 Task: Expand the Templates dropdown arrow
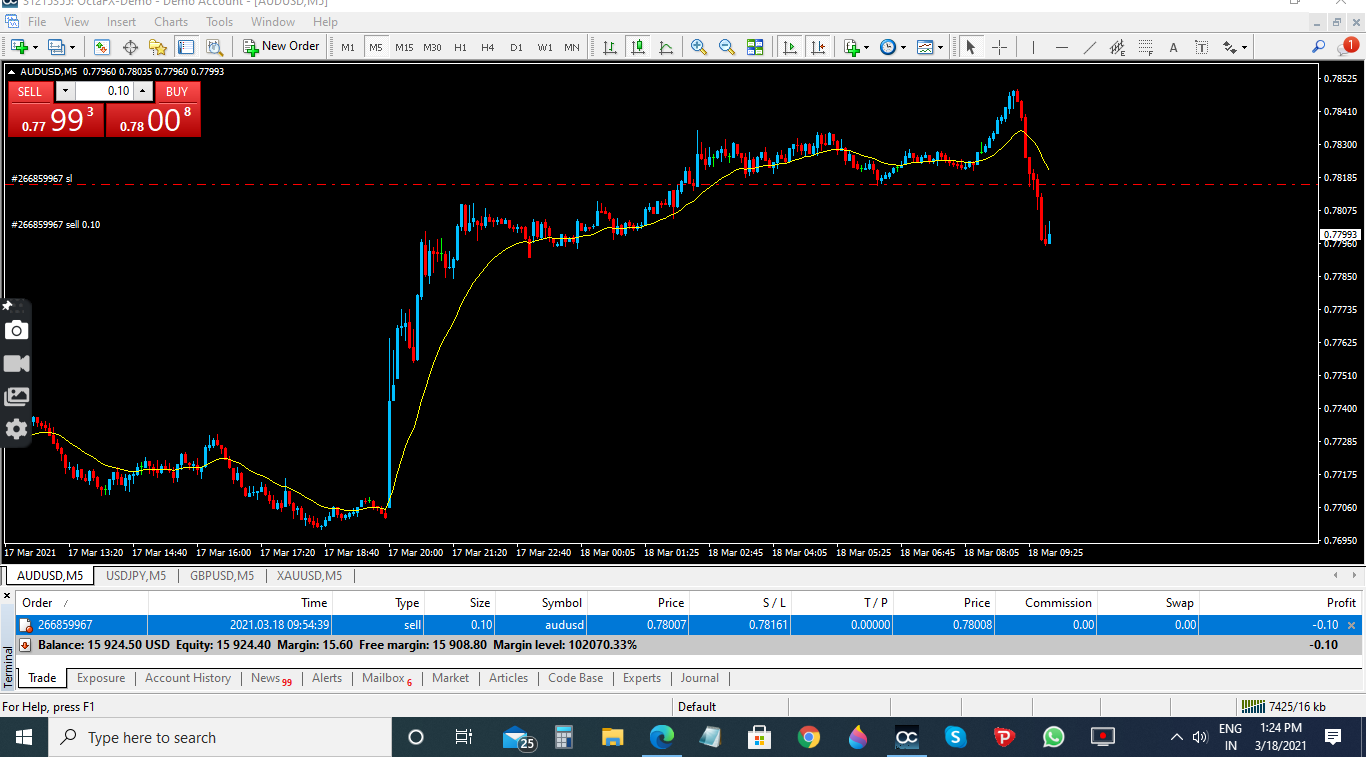click(x=940, y=47)
